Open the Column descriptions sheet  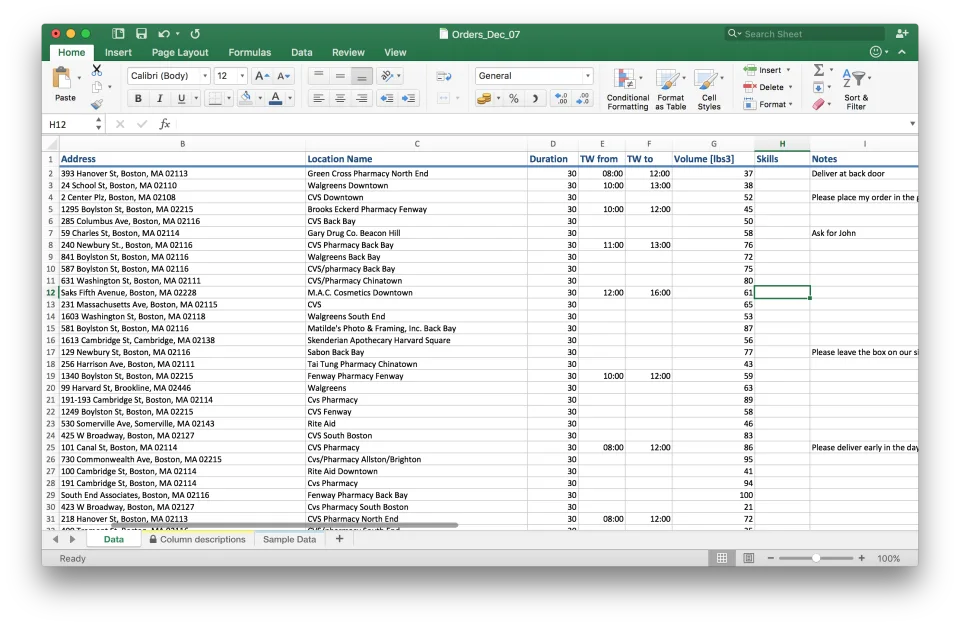point(197,540)
